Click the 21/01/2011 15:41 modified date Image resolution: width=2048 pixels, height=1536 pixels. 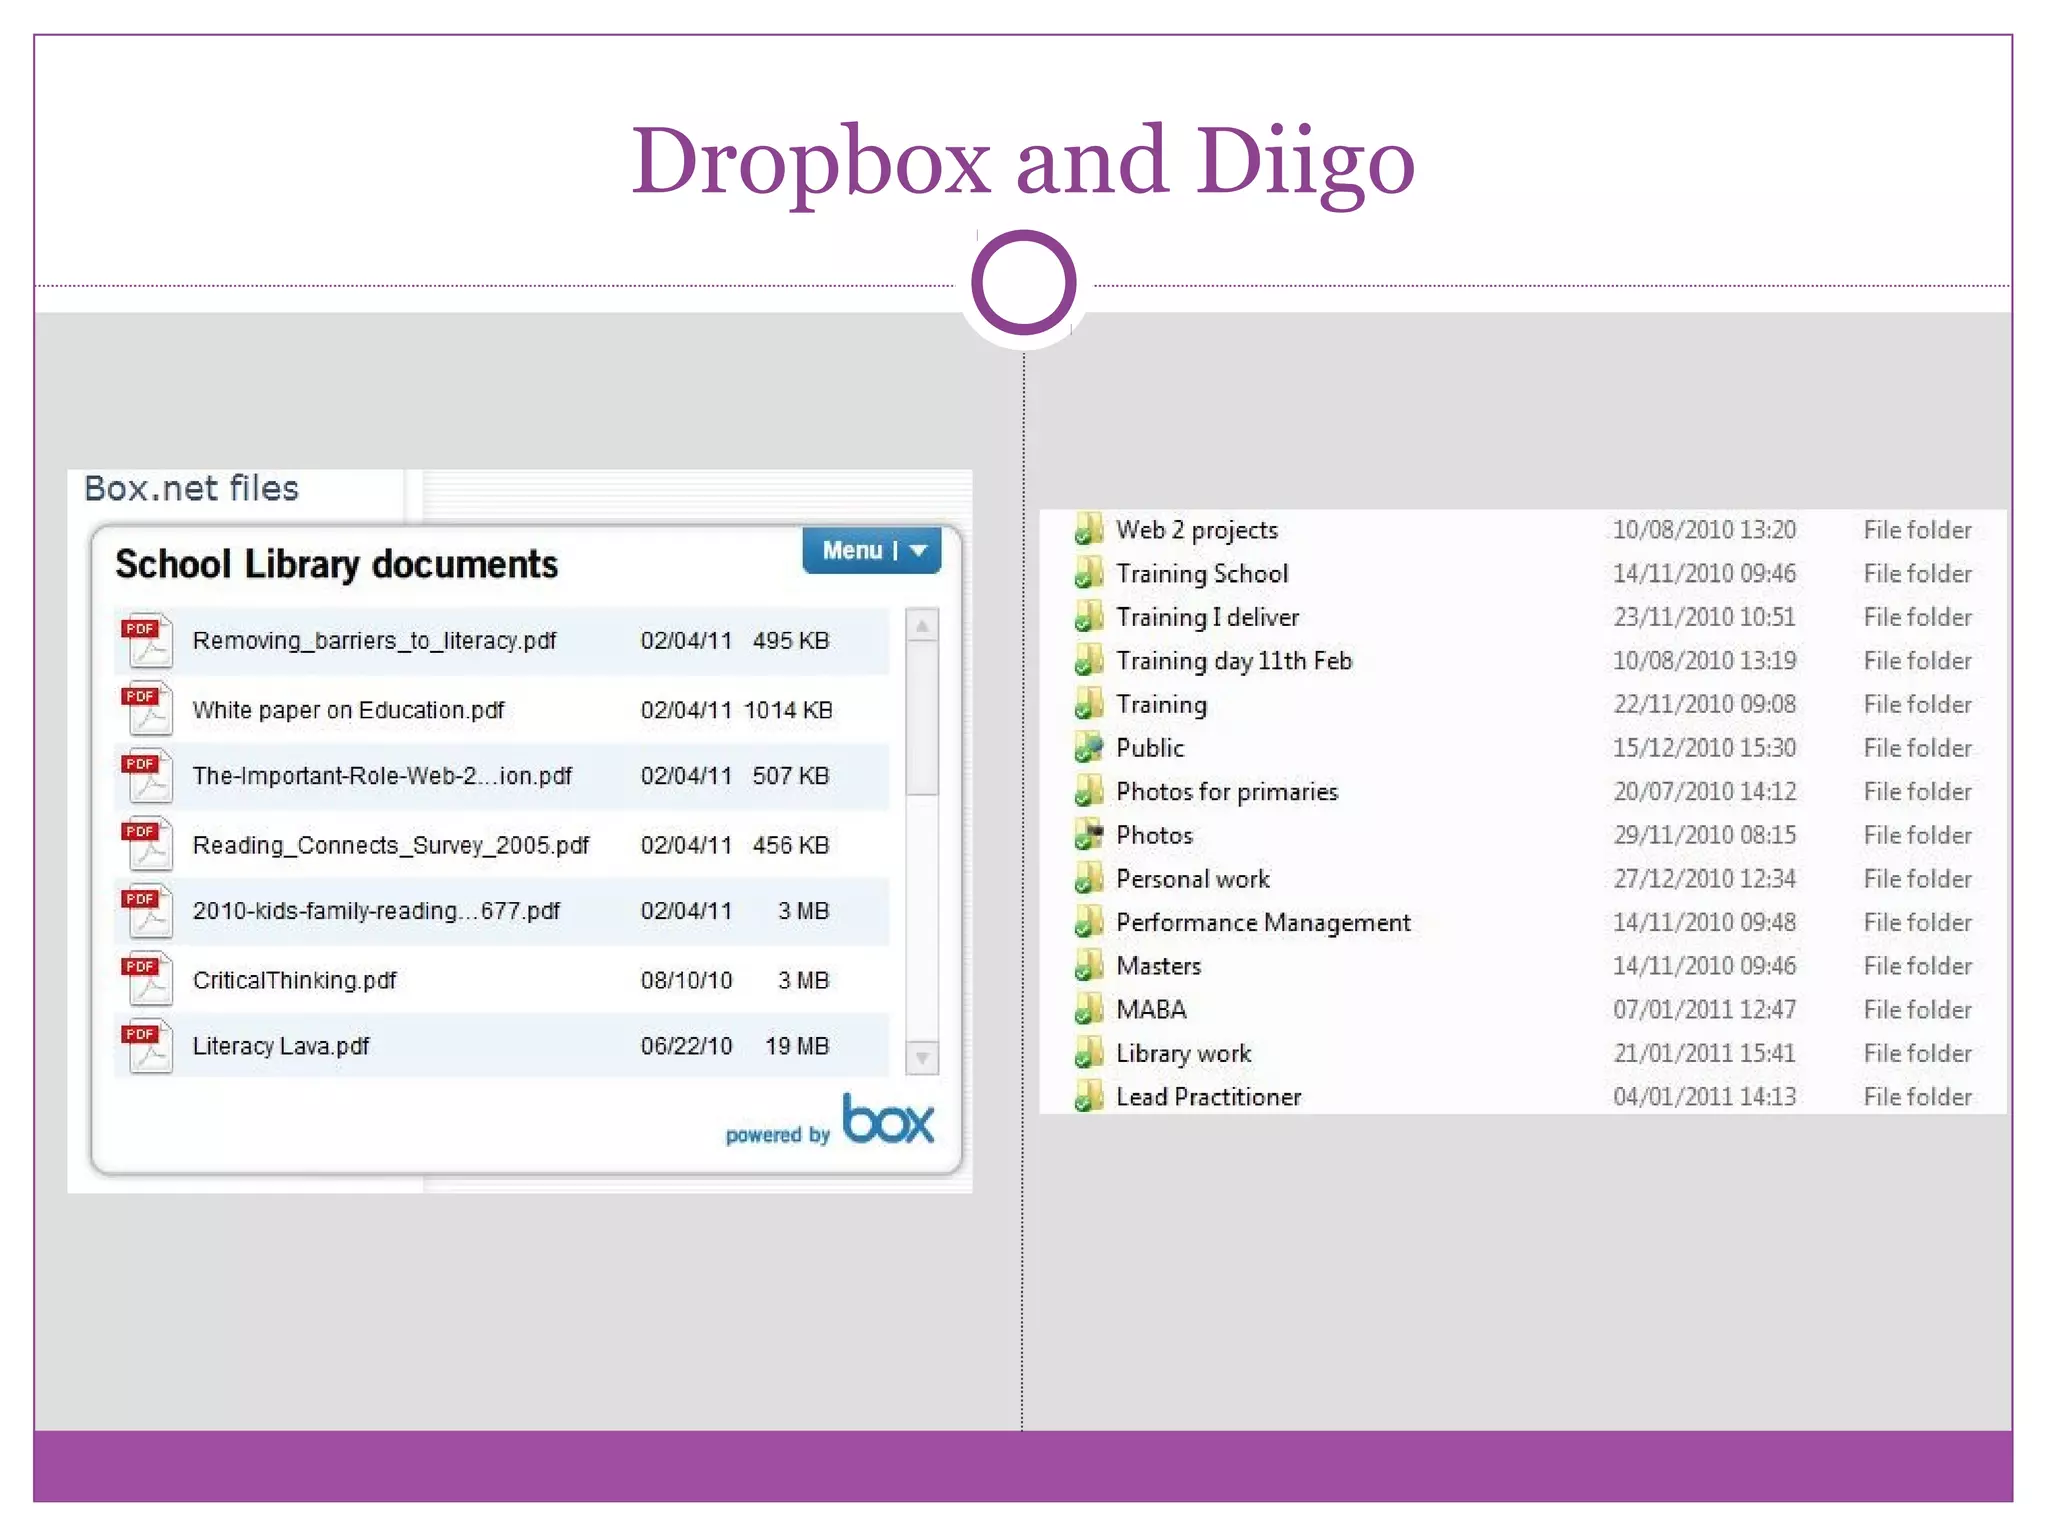pos(1704,1052)
